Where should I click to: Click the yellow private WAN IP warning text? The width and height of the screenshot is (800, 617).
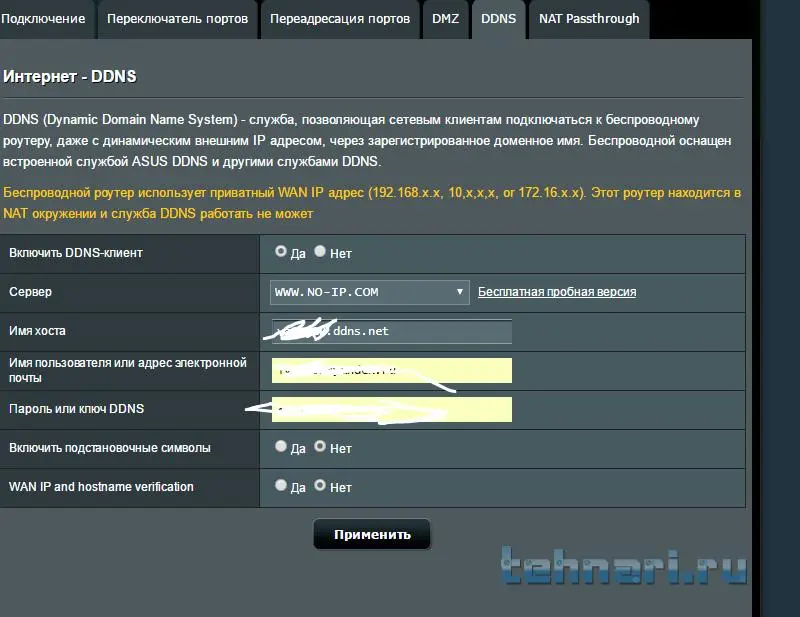pyautogui.click(x=372, y=203)
